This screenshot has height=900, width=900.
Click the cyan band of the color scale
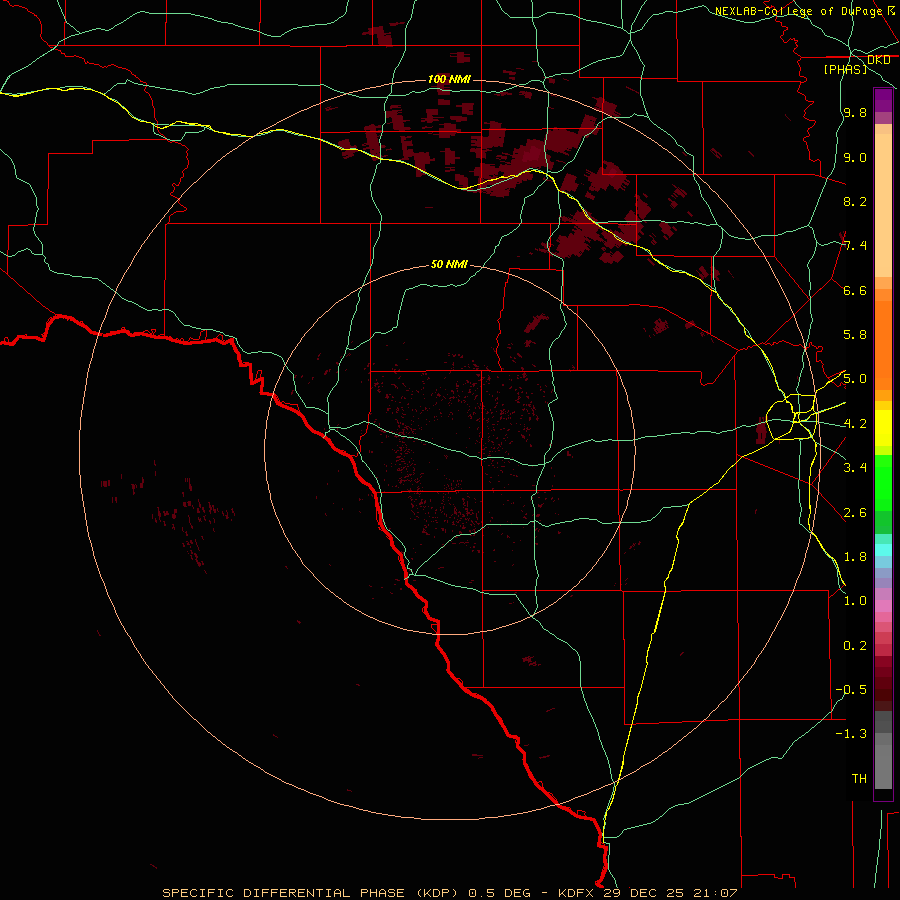coord(883,550)
